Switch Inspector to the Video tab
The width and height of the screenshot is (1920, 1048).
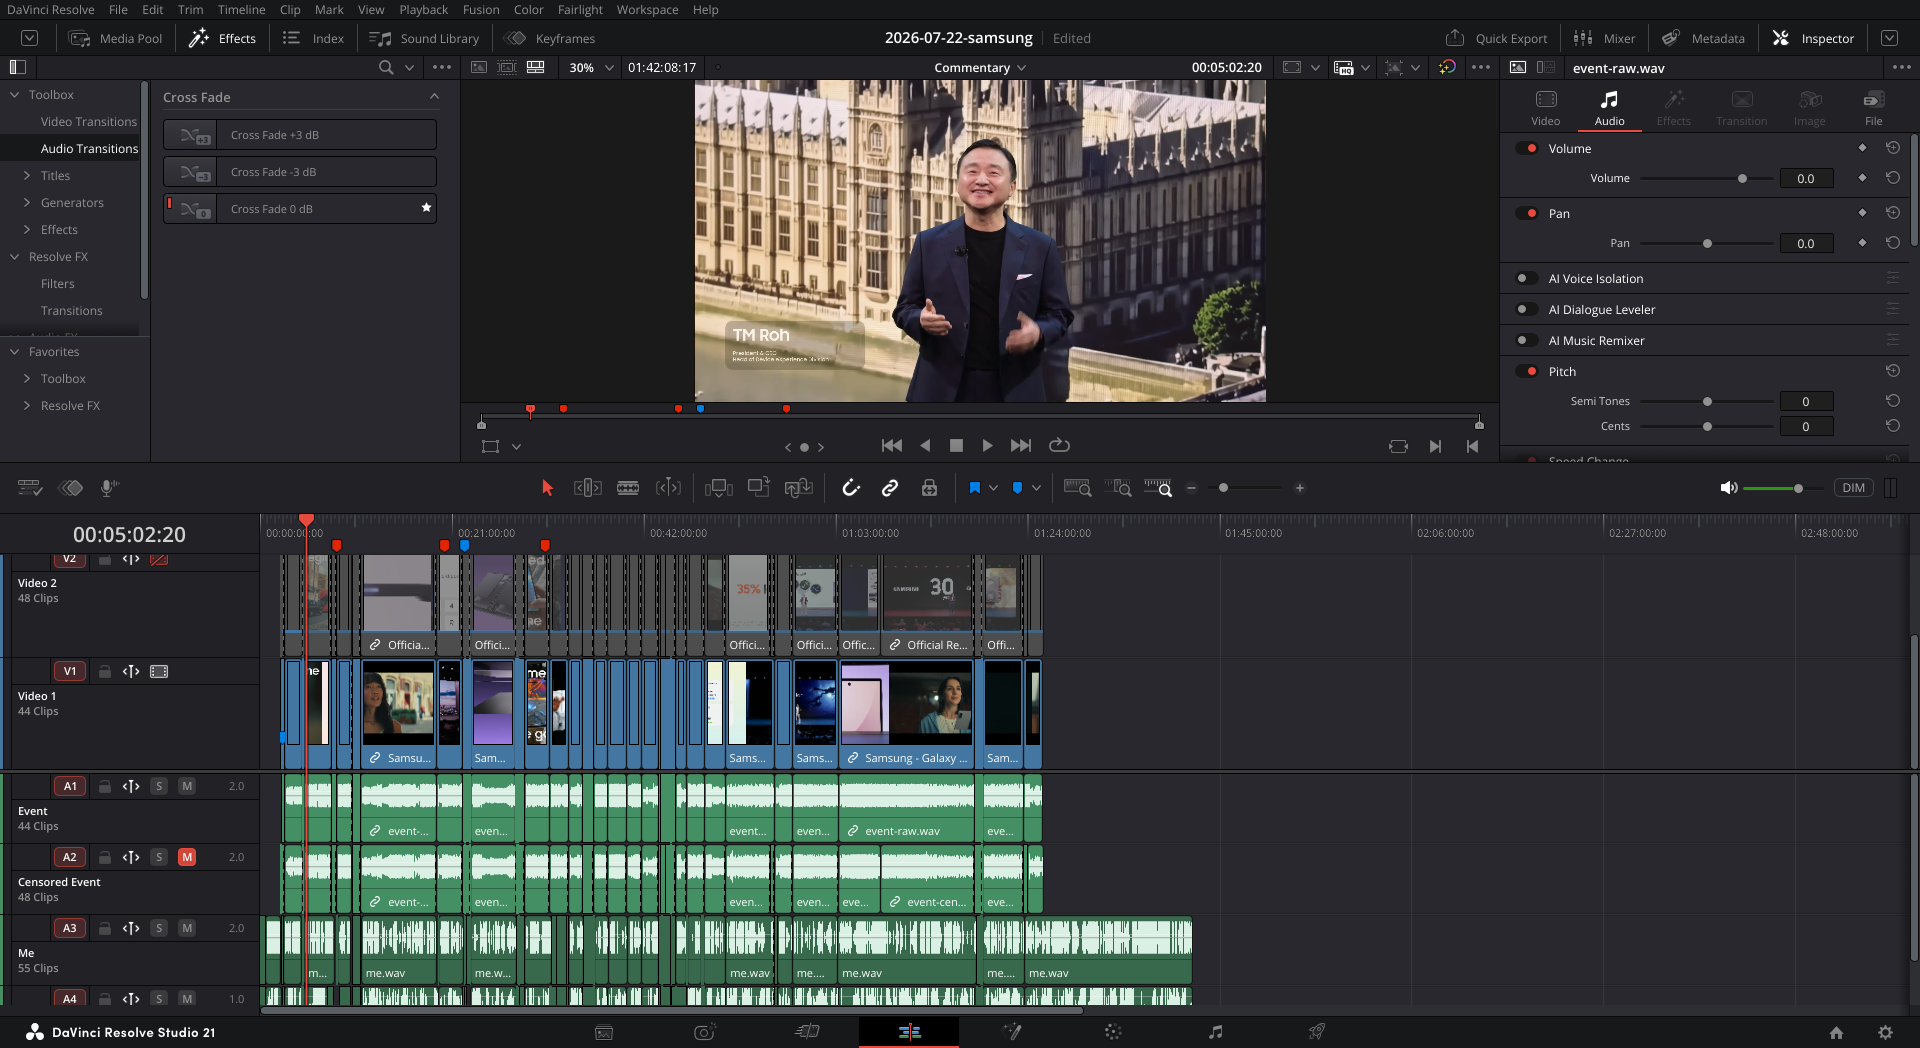[1545, 107]
